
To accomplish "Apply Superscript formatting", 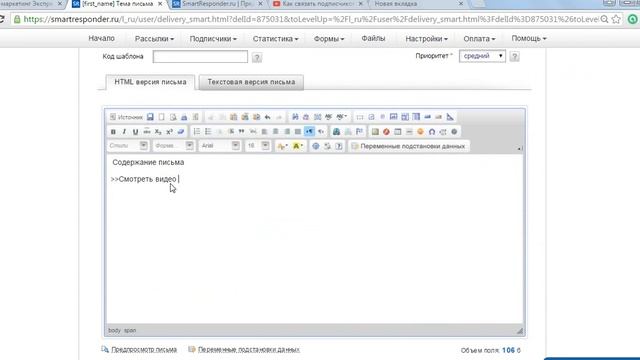I will 169,132.
